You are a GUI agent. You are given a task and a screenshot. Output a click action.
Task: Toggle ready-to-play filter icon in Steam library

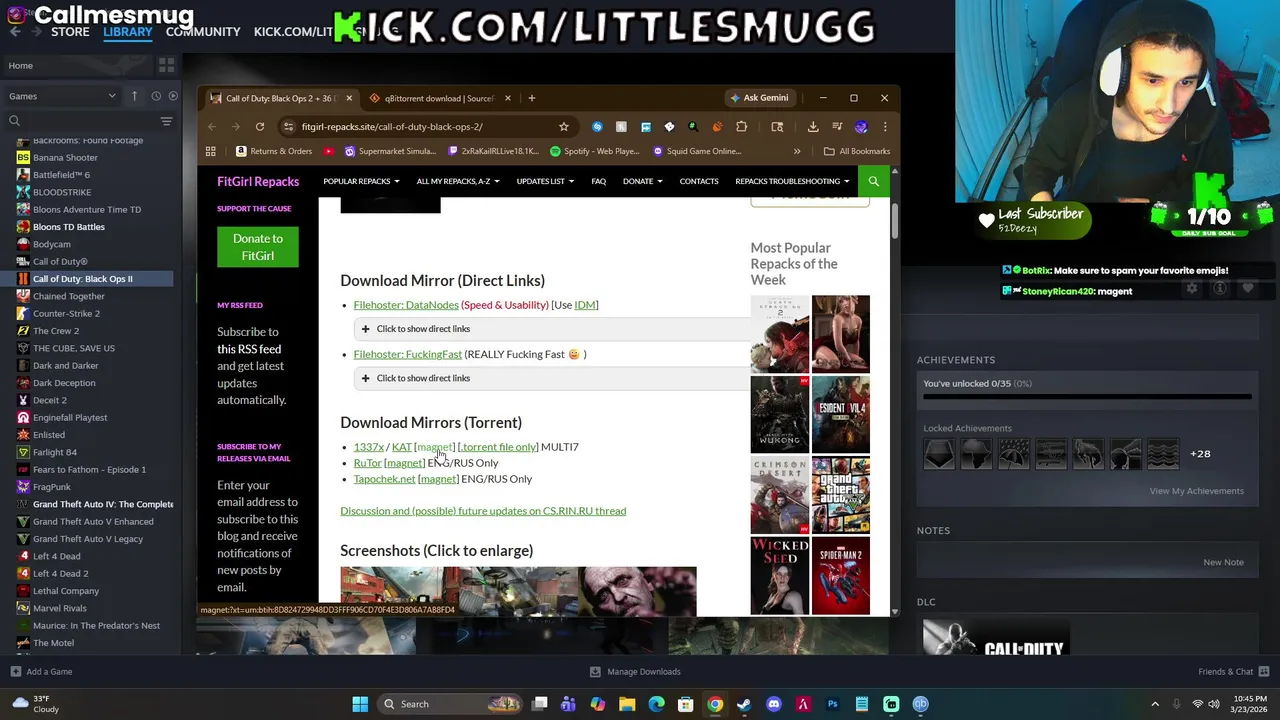coord(173,96)
